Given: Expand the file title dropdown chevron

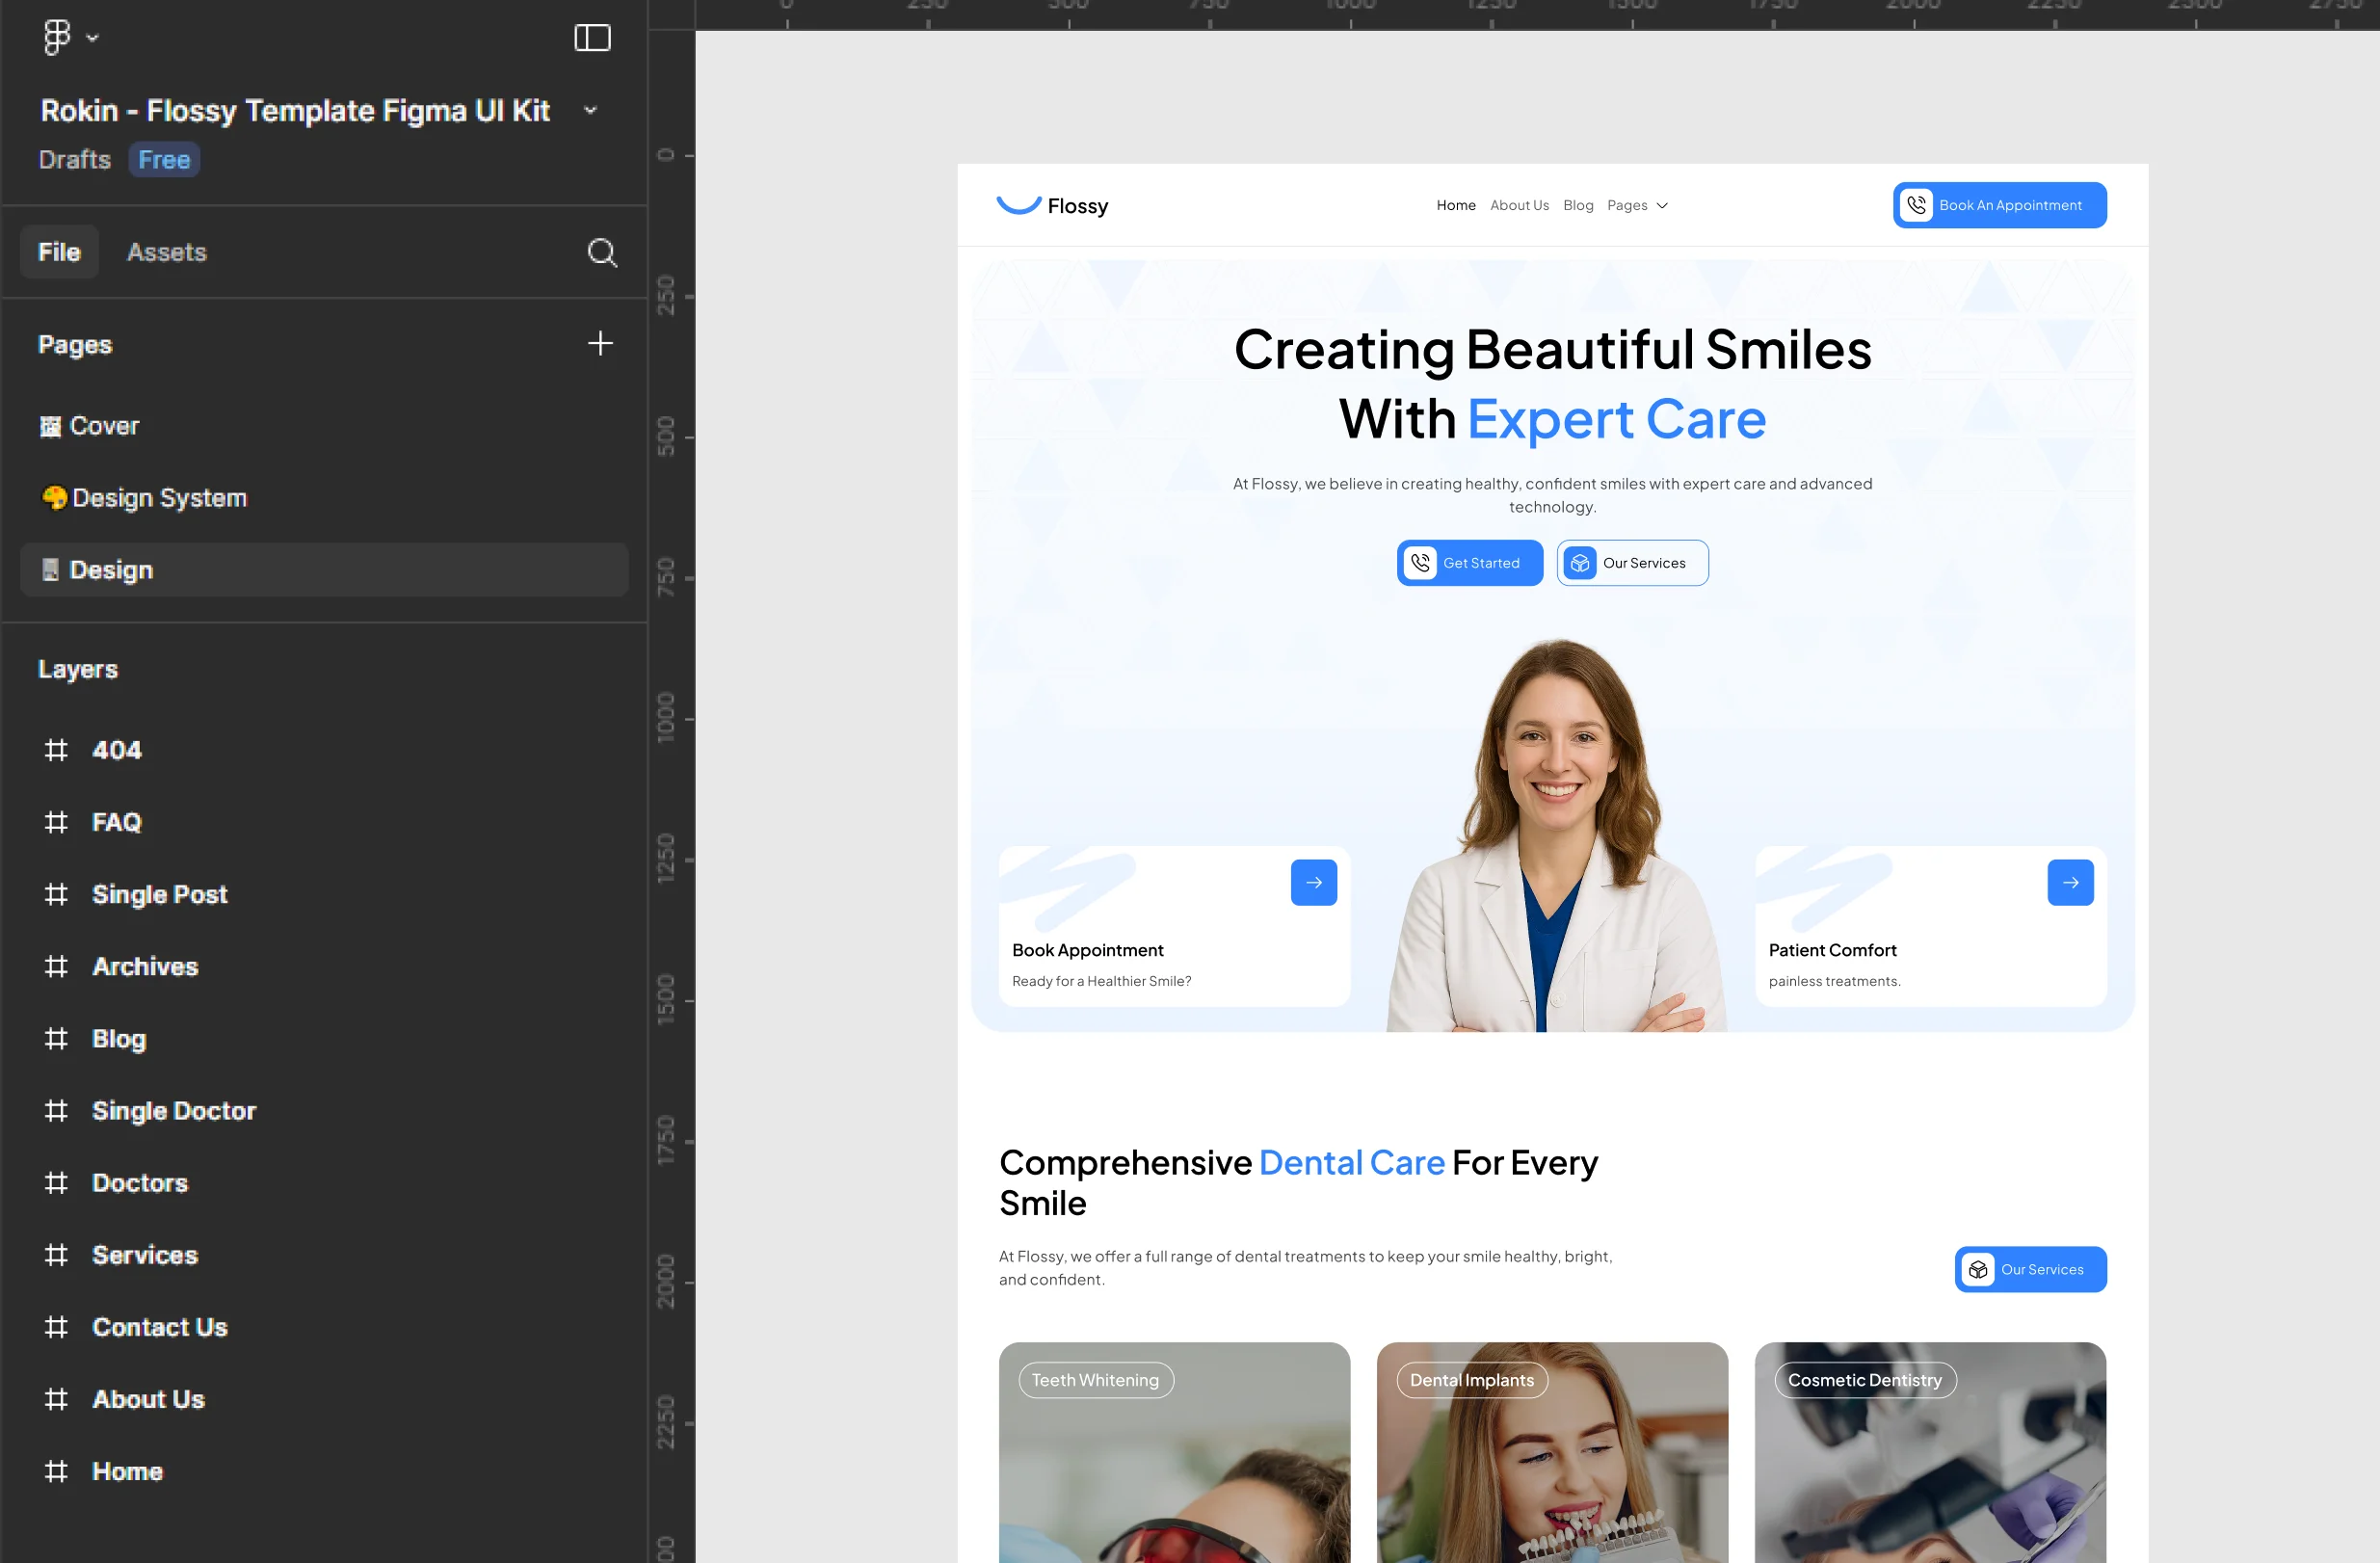Looking at the screenshot, I should (590, 110).
